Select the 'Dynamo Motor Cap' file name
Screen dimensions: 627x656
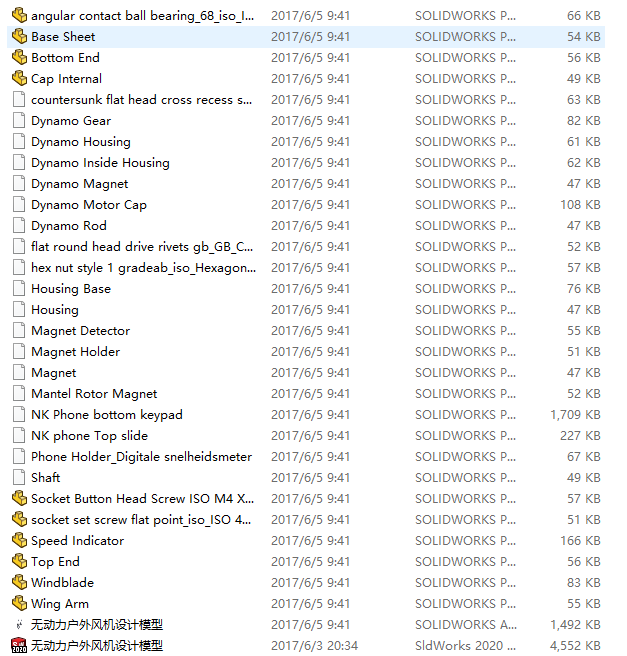tap(89, 205)
